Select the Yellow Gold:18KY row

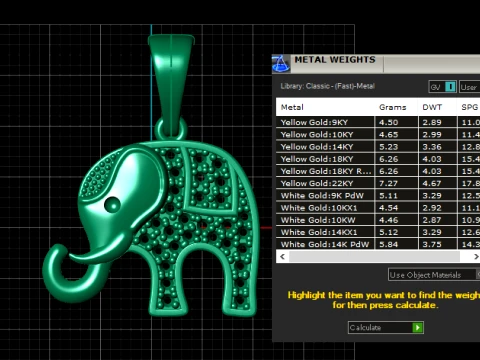[378, 159]
